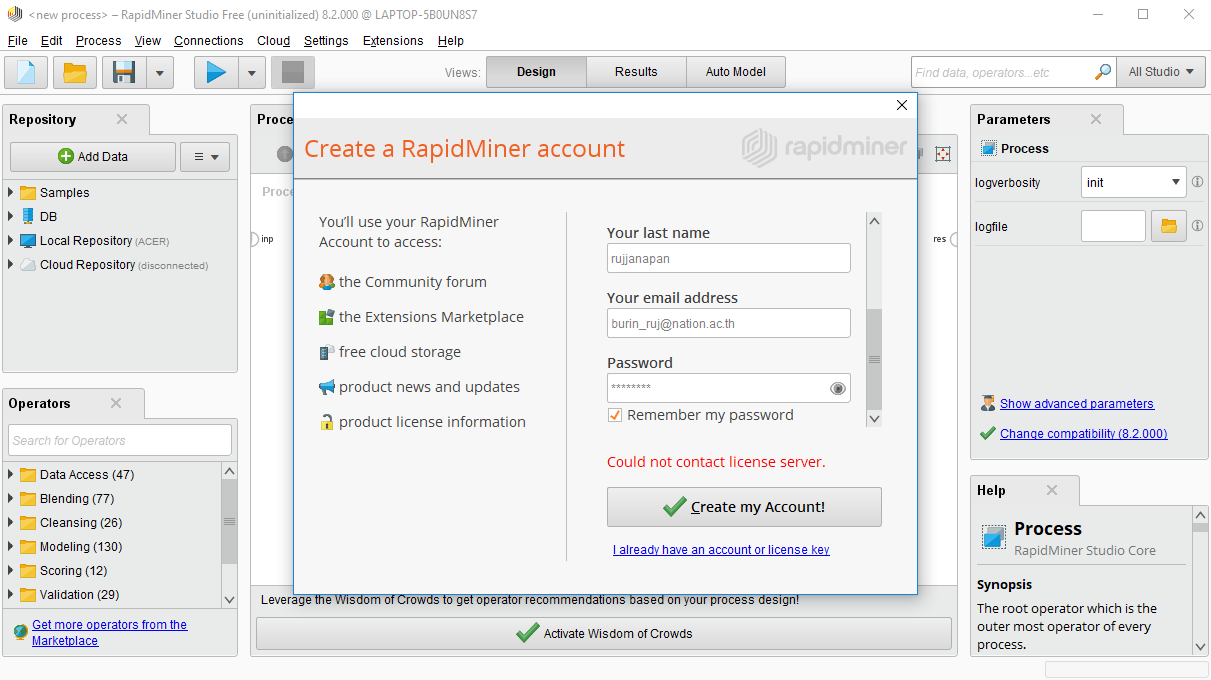
Task: Switch to the Results view
Action: pyautogui.click(x=636, y=72)
